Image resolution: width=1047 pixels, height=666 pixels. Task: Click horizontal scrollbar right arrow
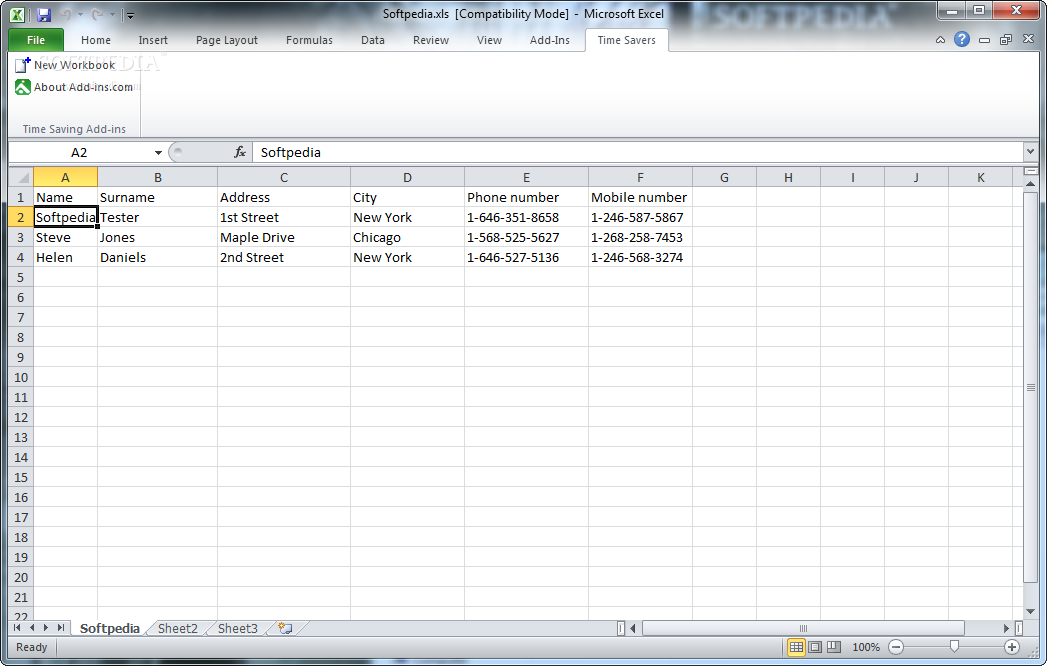pyautogui.click(x=1006, y=628)
